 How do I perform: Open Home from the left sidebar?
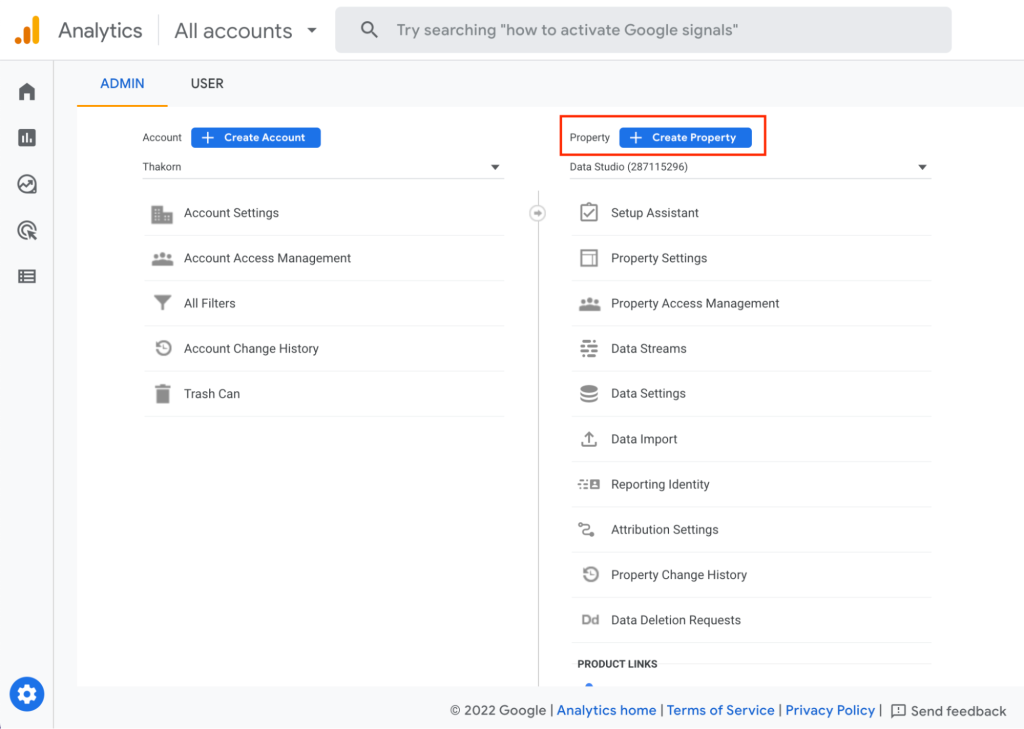[27, 91]
